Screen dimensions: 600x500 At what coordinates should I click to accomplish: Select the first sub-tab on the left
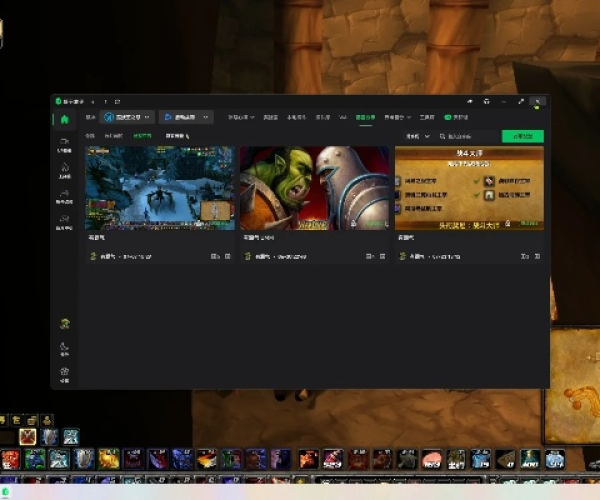coord(90,136)
